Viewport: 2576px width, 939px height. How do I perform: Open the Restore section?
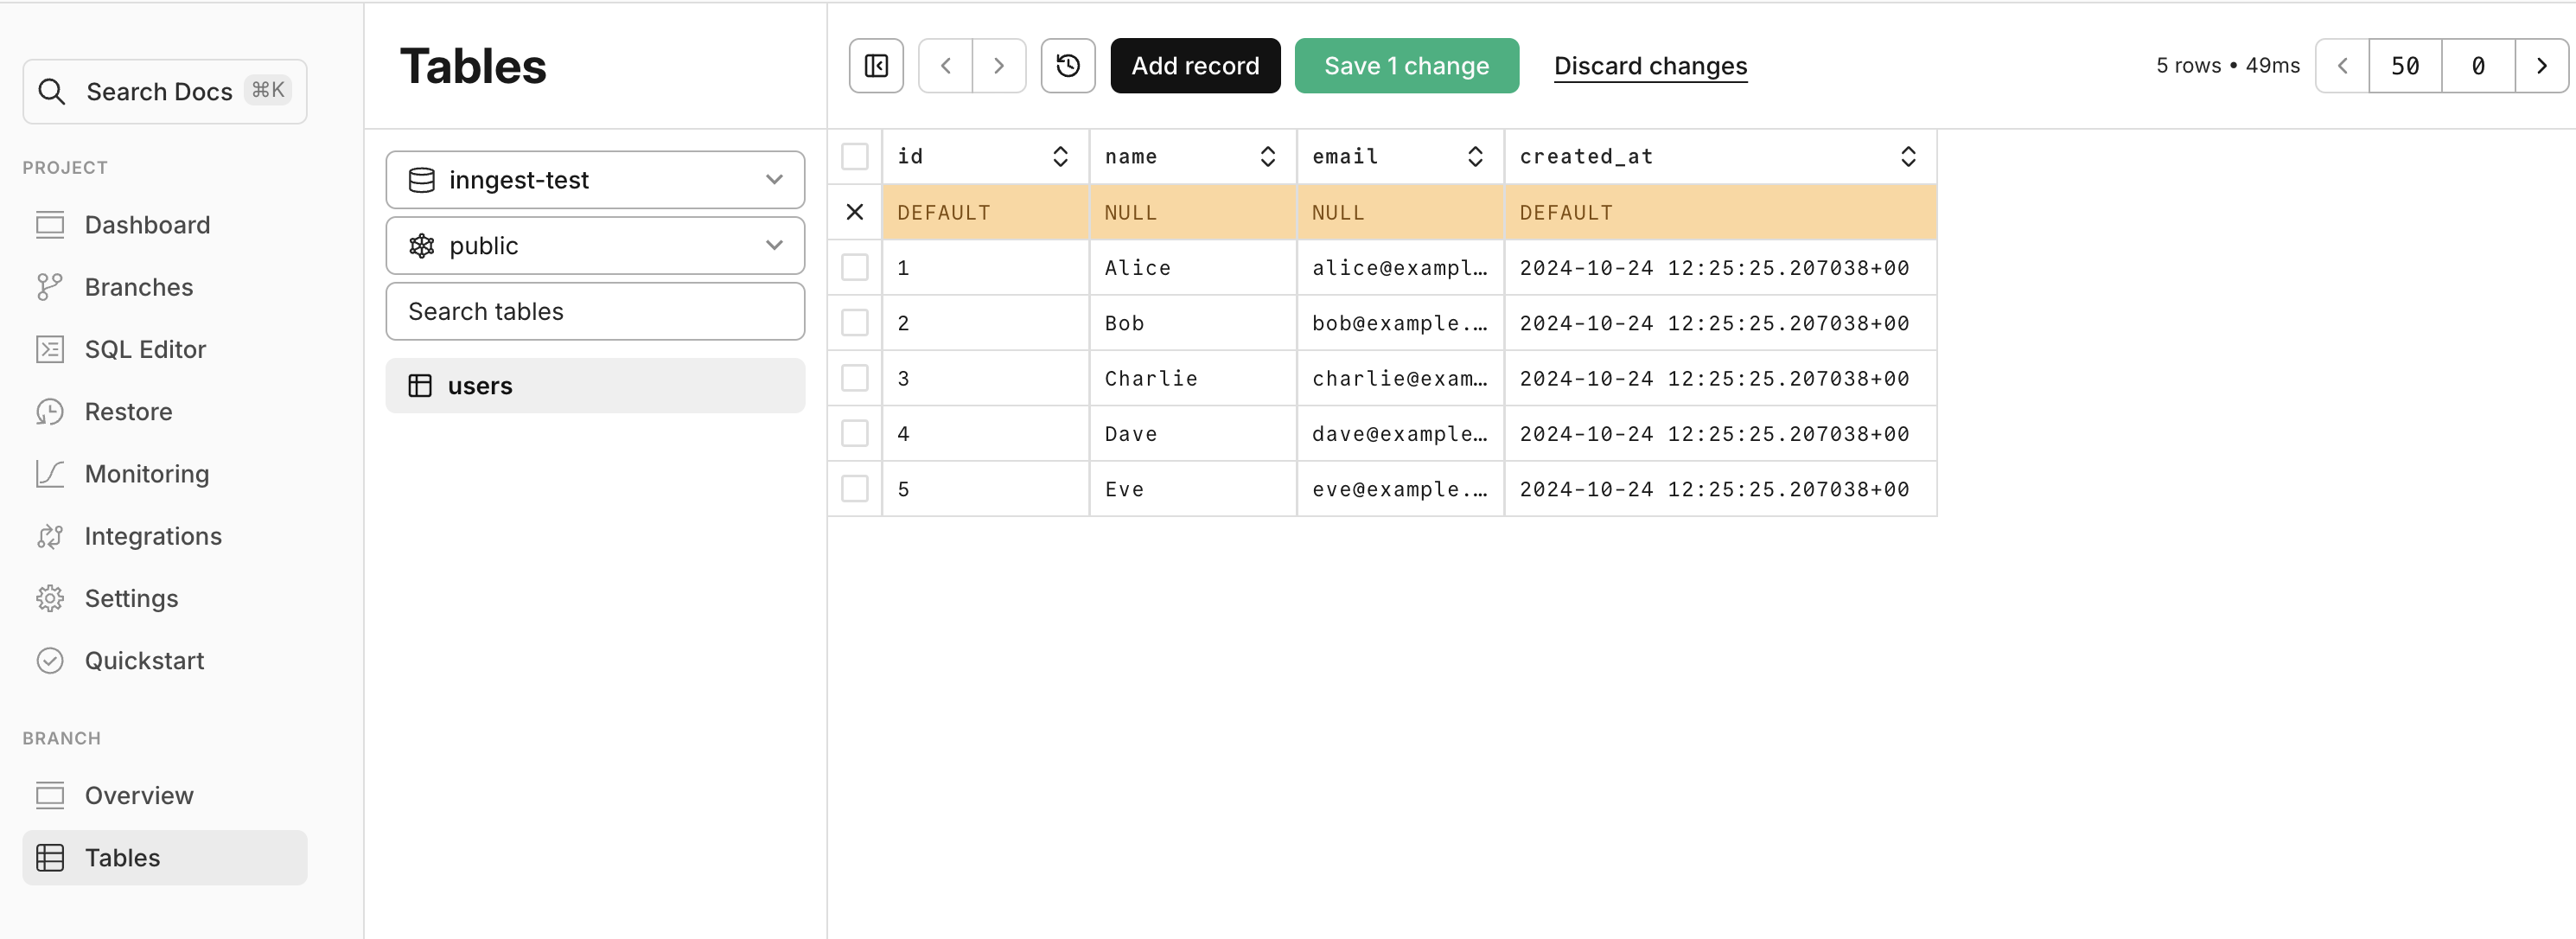pos(128,411)
